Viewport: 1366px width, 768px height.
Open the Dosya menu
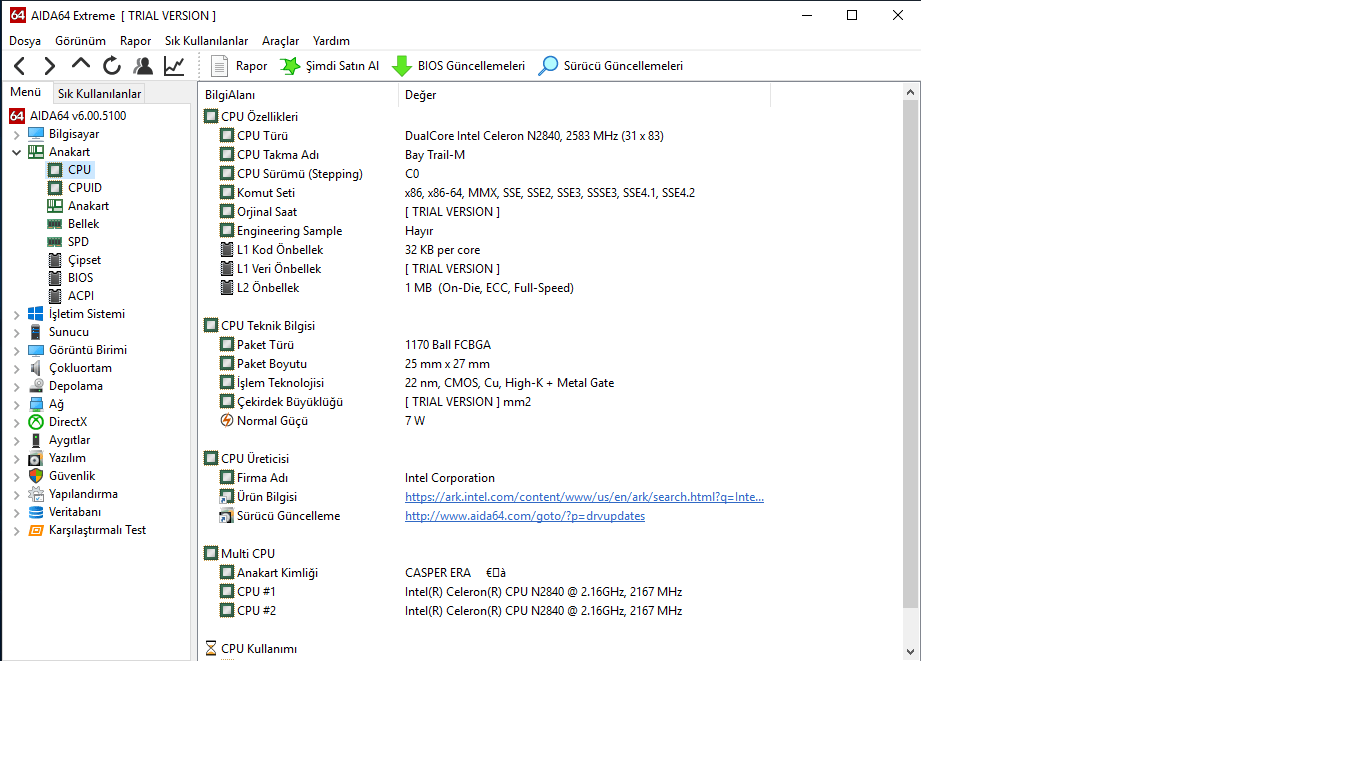25,41
